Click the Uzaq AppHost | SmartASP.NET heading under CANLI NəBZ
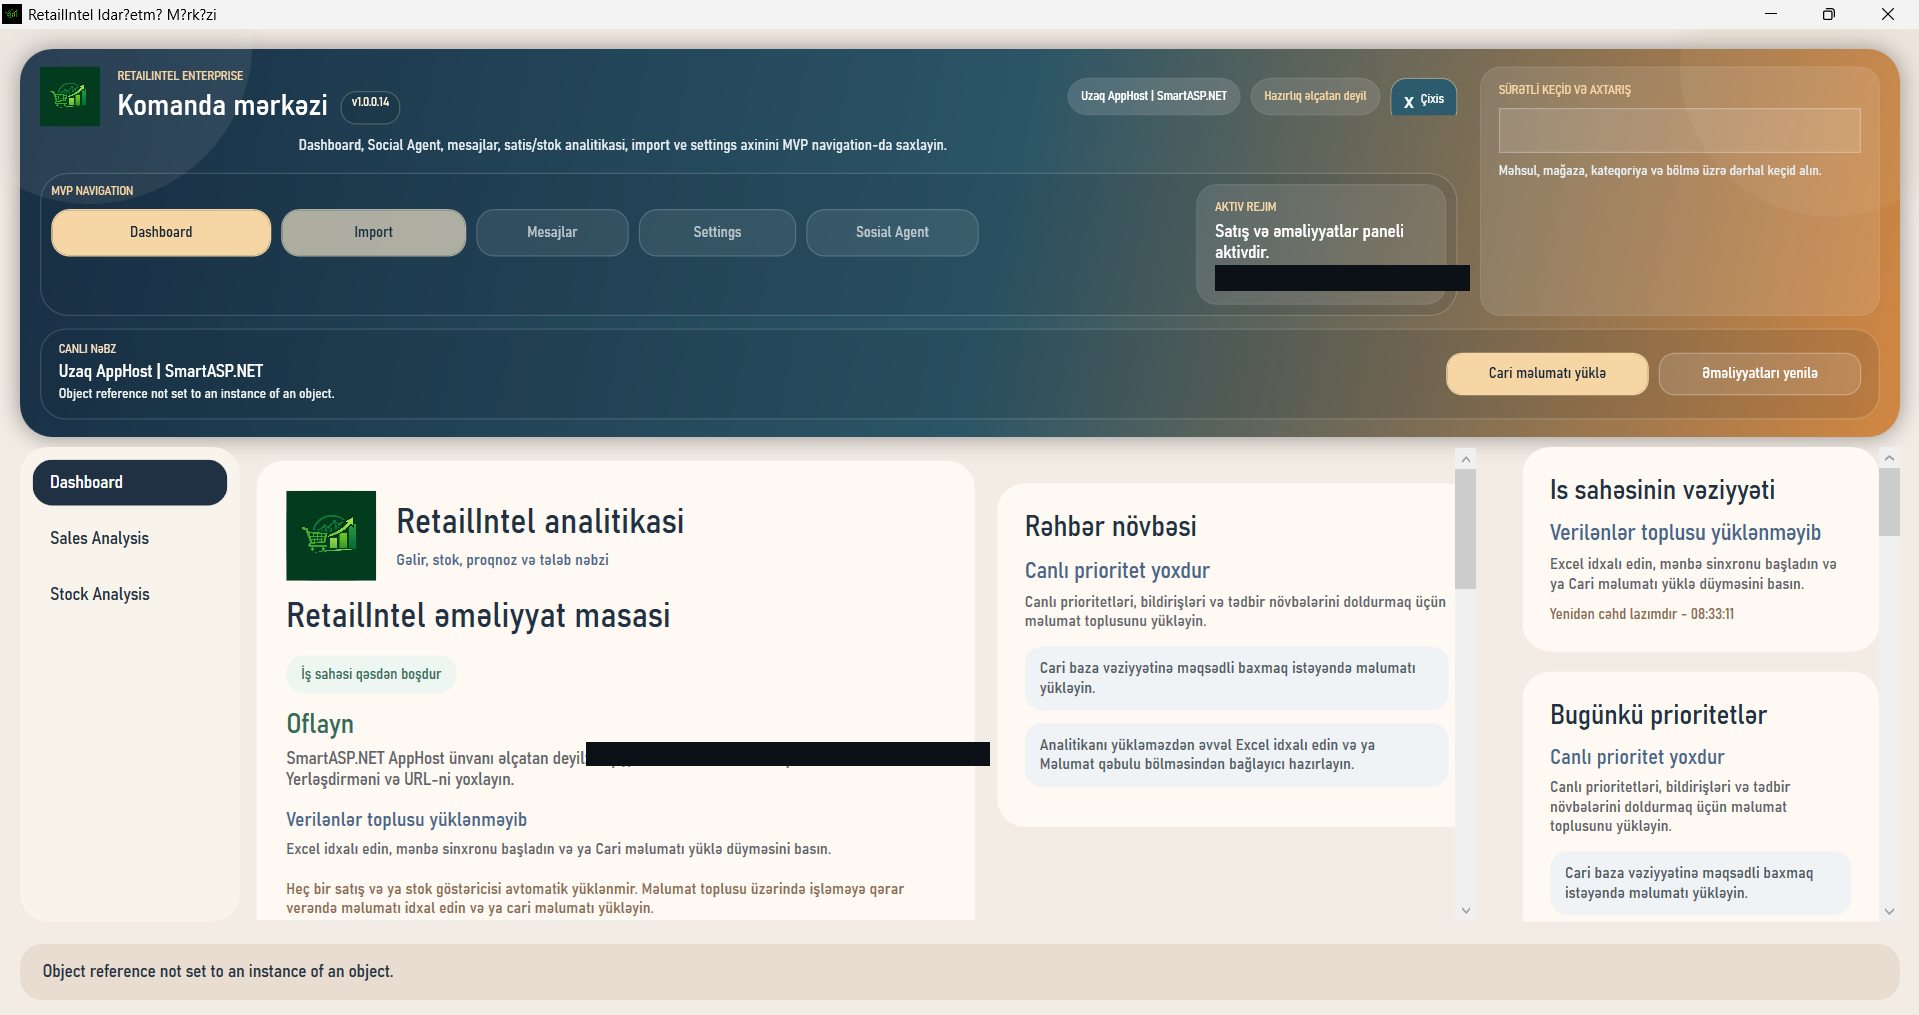 click(161, 371)
